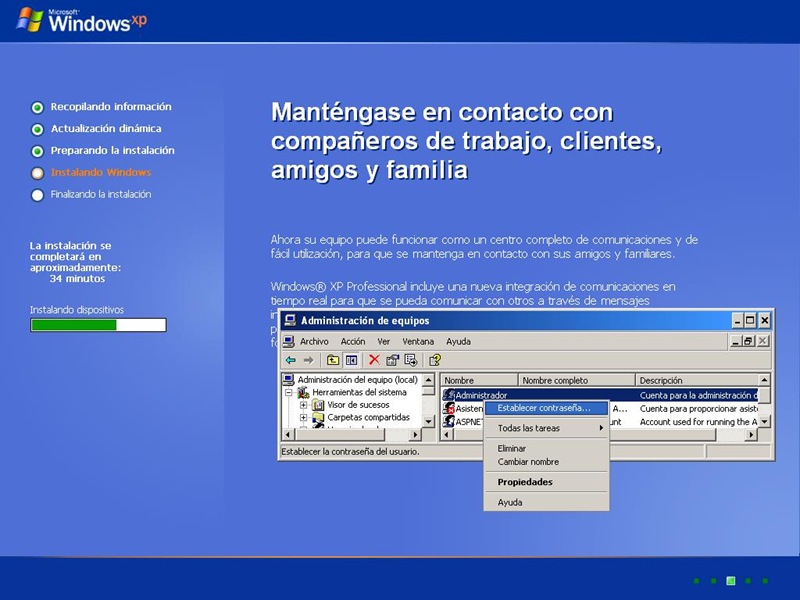Choose Propiedades from the context menu

(546, 482)
